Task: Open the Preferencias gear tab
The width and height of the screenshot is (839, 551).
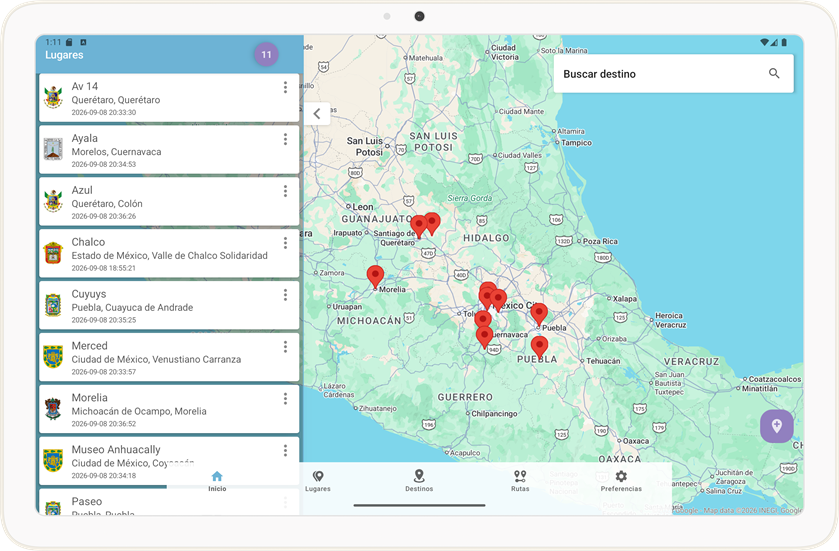Action: coord(621,480)
